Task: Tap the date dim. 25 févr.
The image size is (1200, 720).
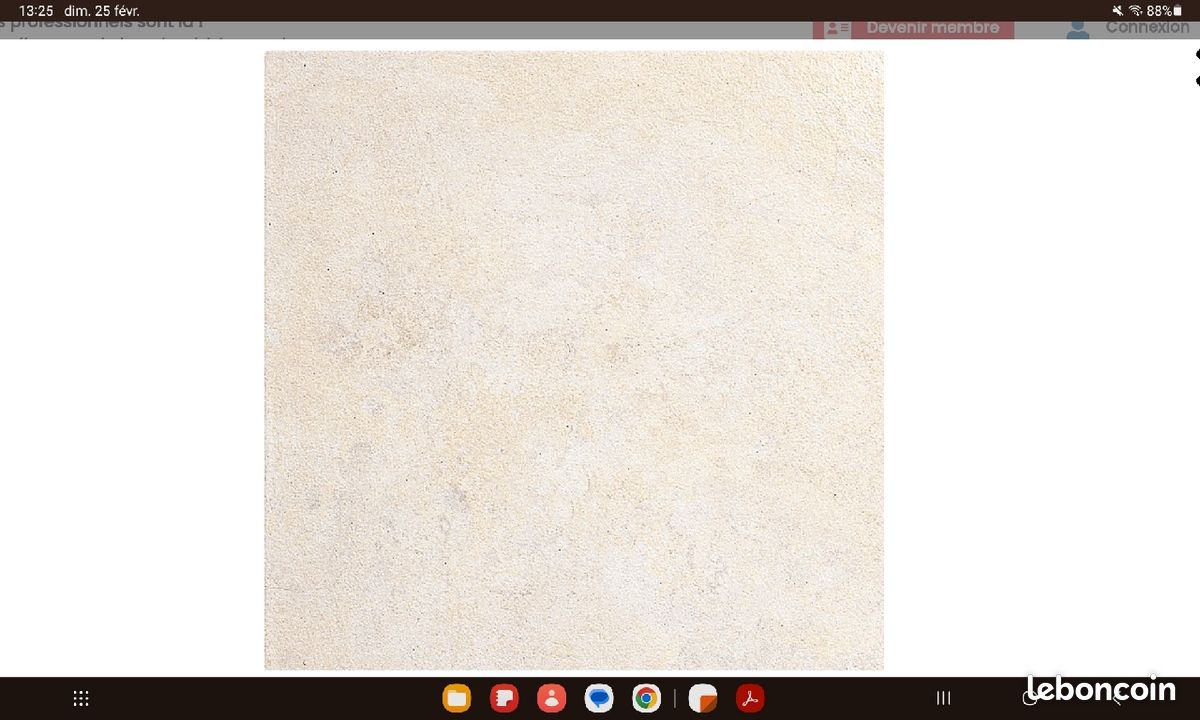Action: pos(102,10)
